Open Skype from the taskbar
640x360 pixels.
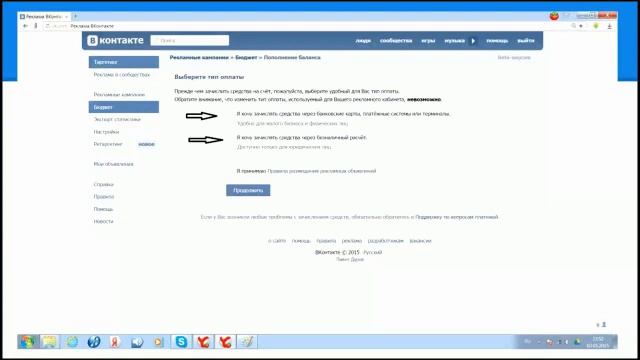181,342
